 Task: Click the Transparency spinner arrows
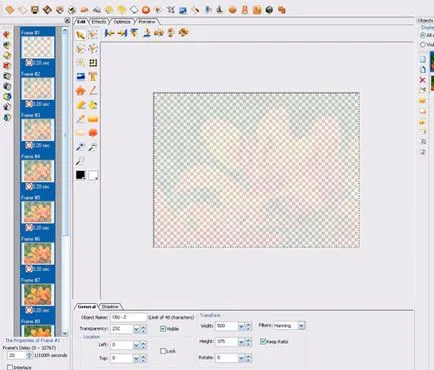[x=143, y=329]
